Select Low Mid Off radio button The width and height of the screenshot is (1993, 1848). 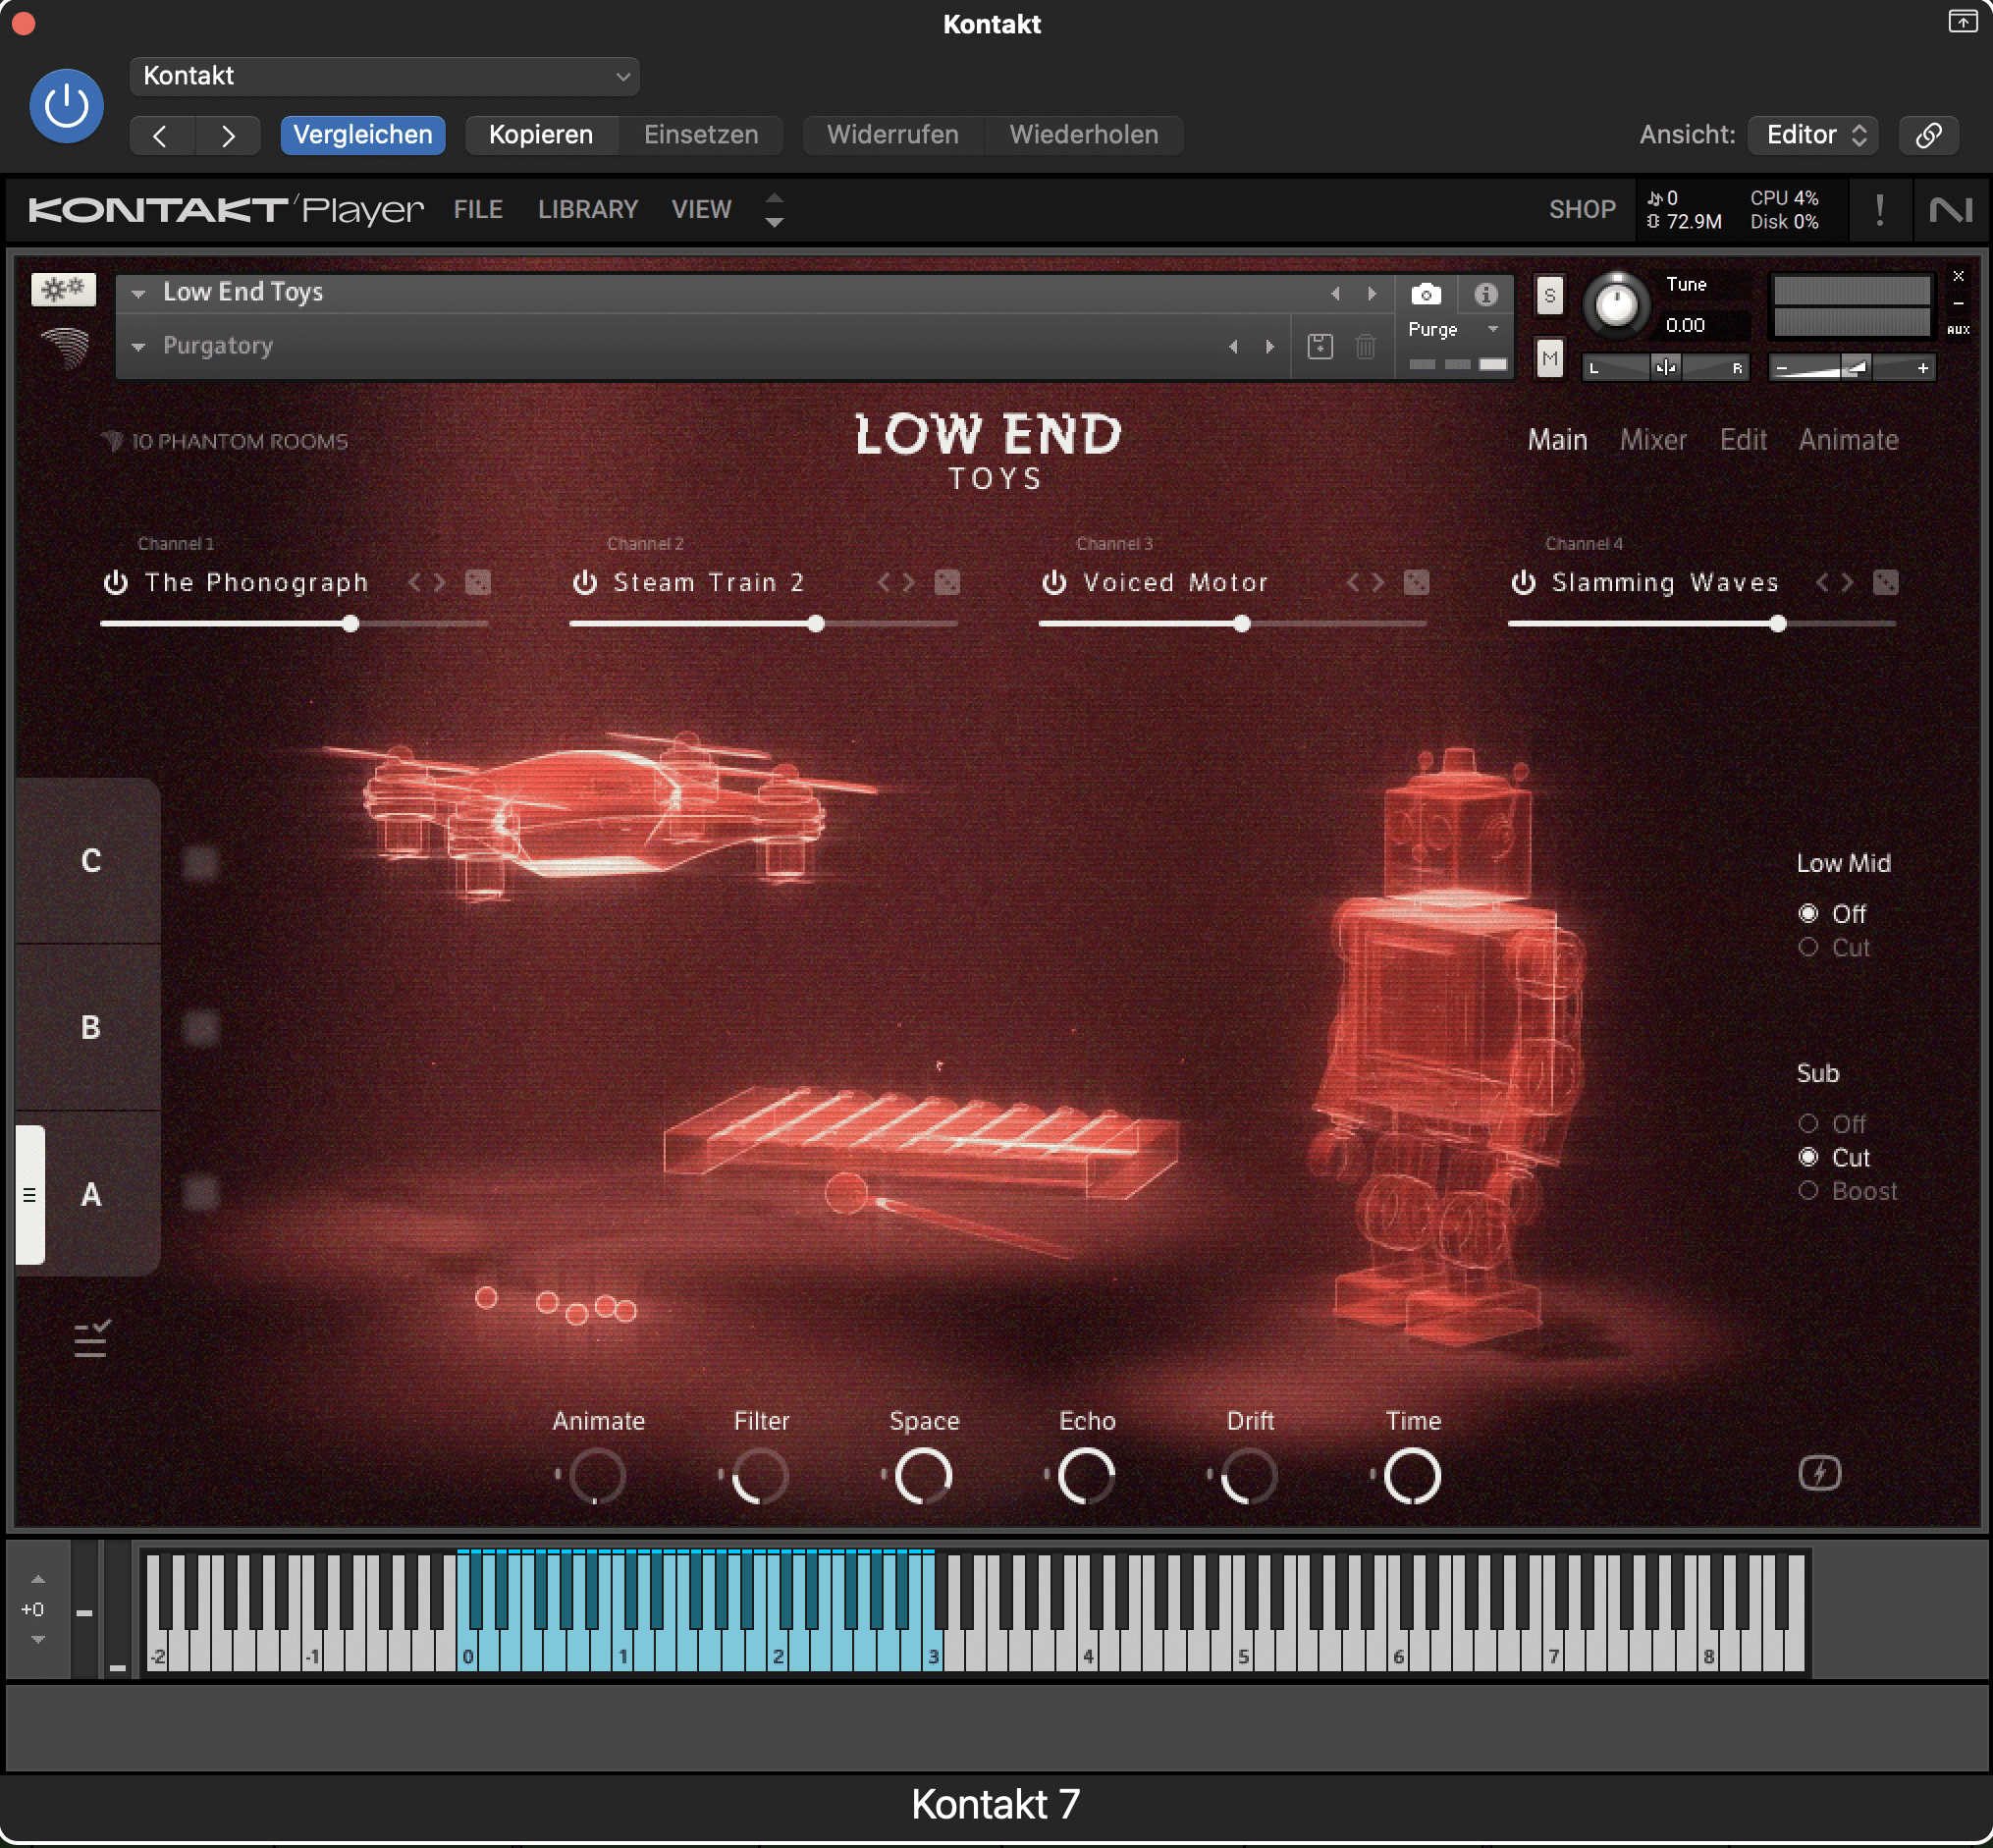point(1807,913)
